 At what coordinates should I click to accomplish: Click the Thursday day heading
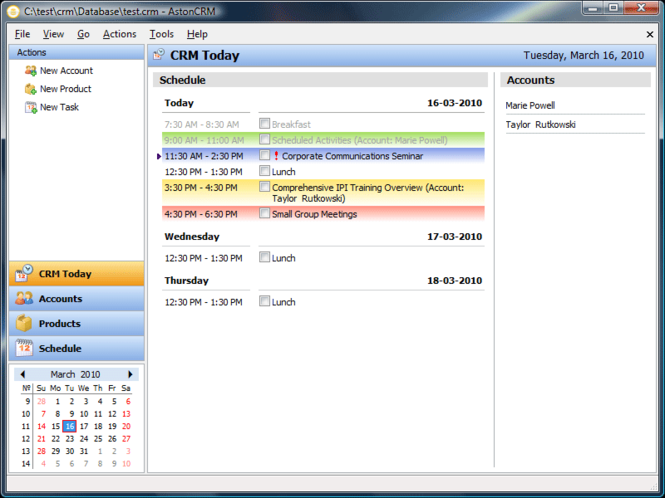(187, 281)
